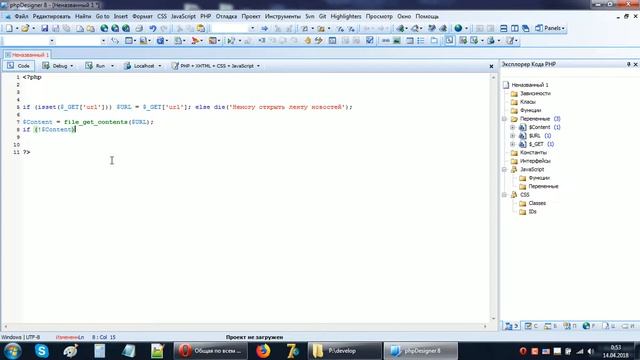Click the editor vertical scrollbar
Screen dimensions: 640x360
point(493,197)
